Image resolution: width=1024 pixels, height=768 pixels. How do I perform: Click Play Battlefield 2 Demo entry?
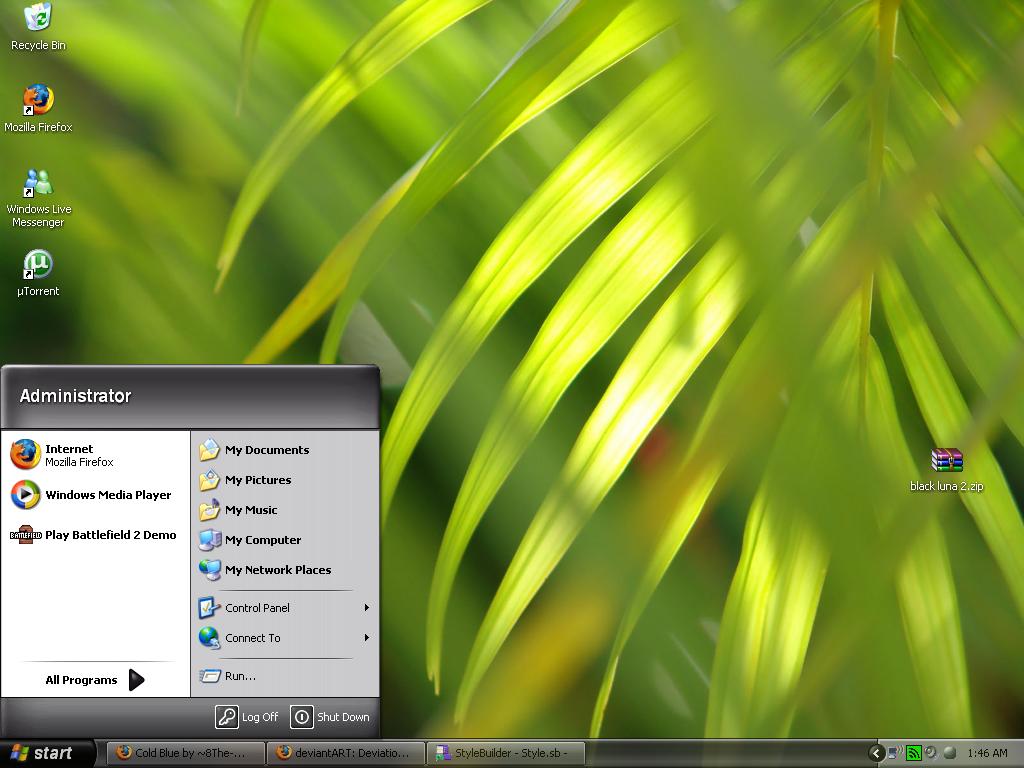tap(95, 535)
